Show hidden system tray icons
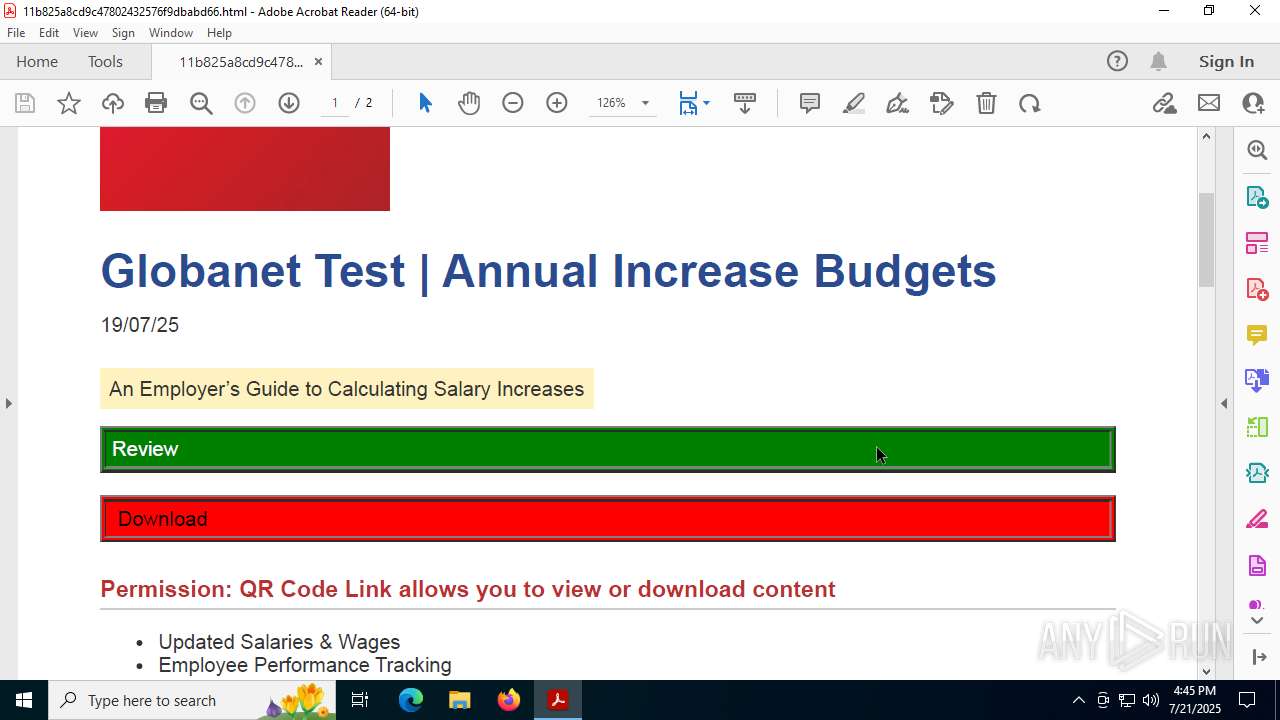 1078,700
